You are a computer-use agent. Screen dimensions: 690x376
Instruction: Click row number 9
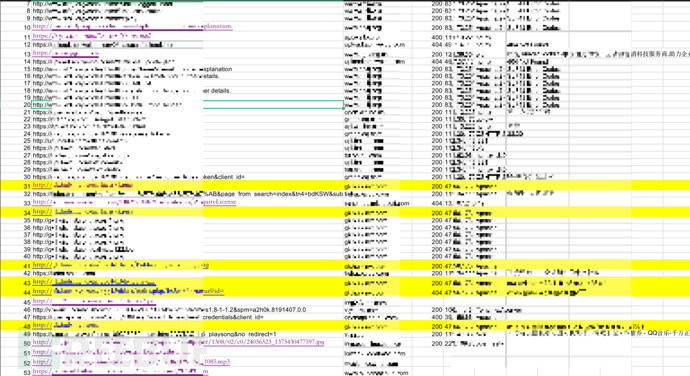point(29,18)
